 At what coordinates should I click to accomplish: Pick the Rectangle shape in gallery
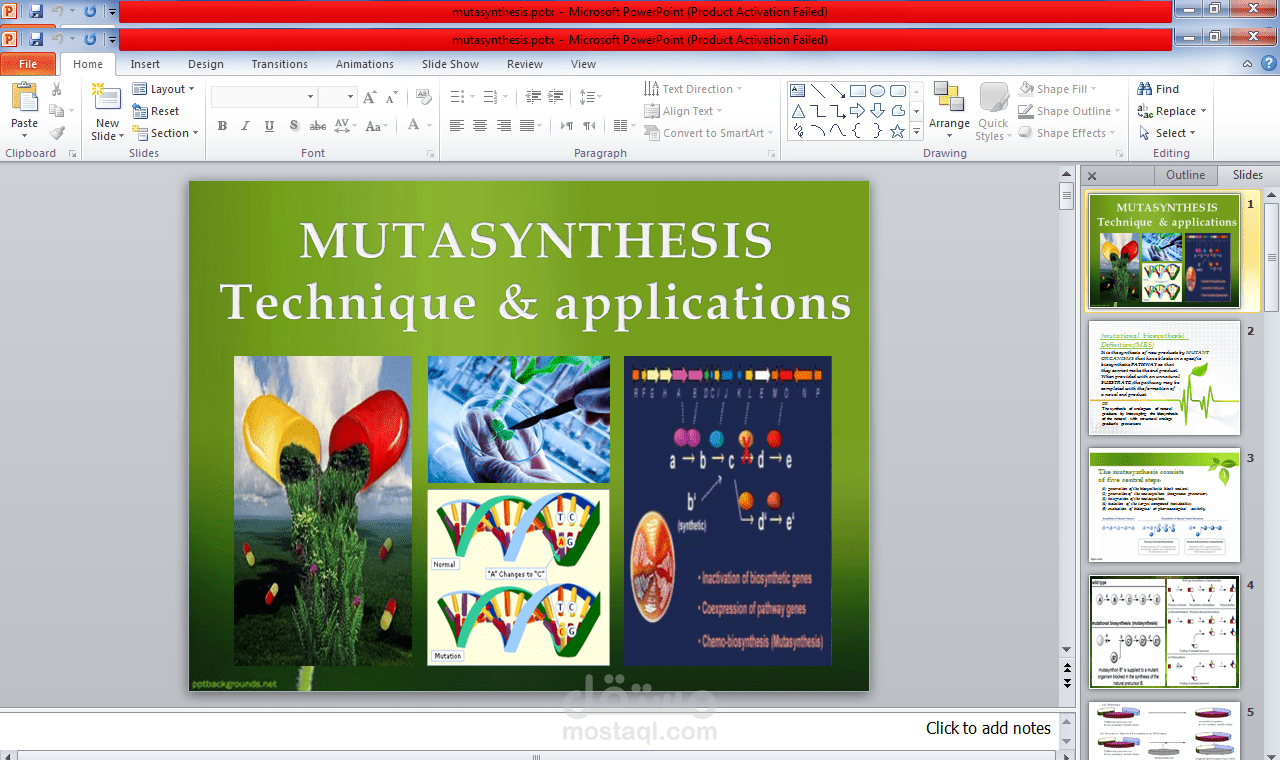[x=857, y=90]
